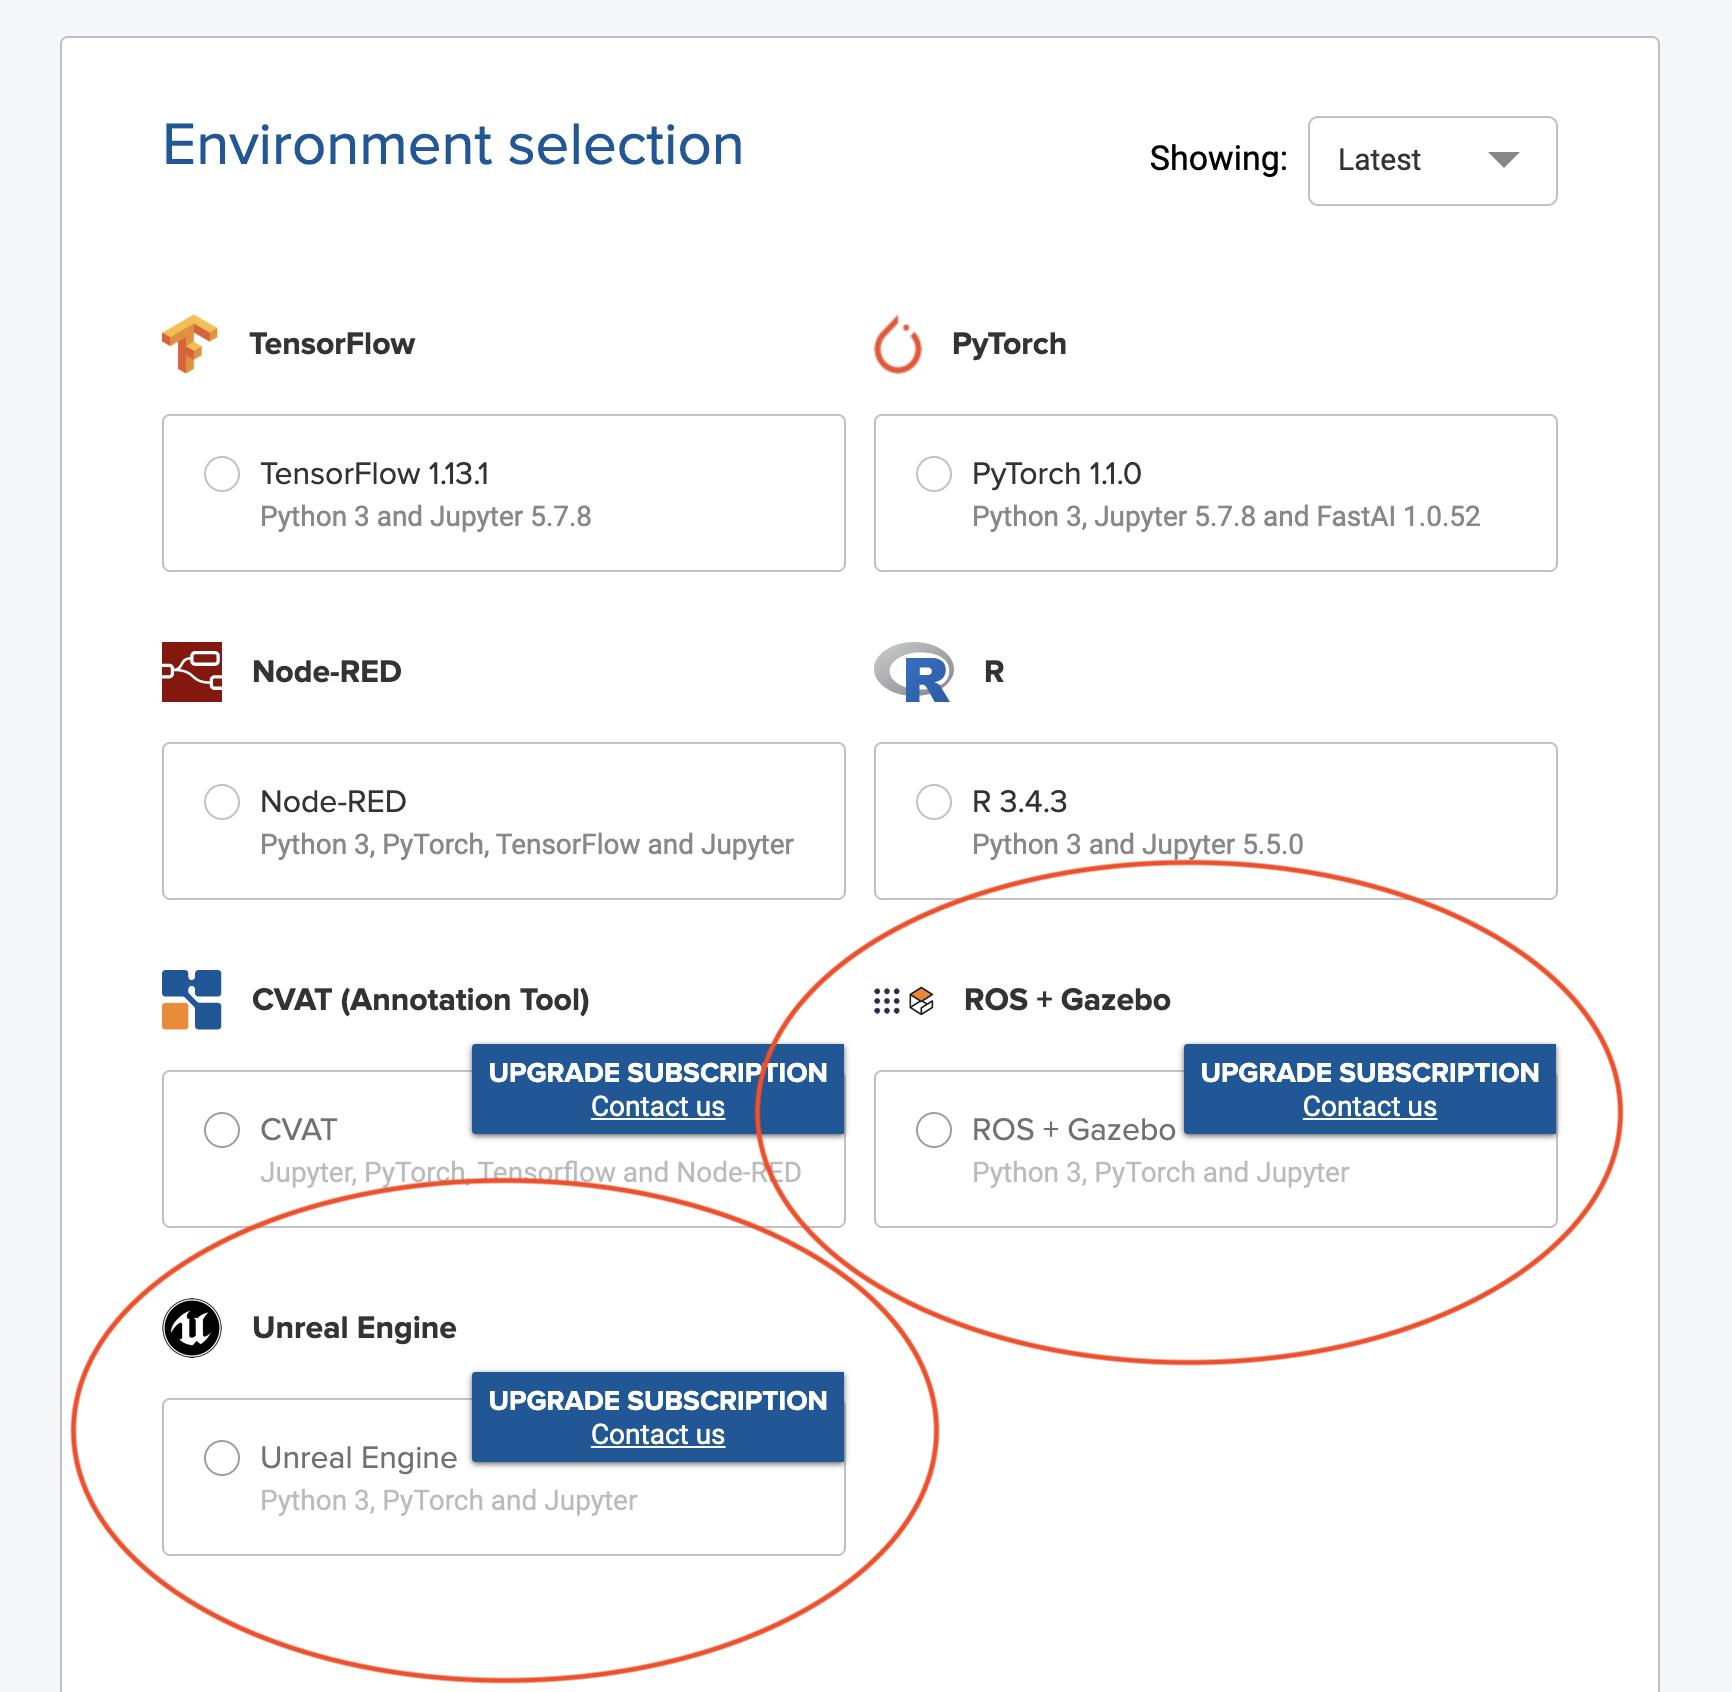Image resolution: width=1732 pixels, height=1692 pixels.
Task: Choose the Node-RED environment radio button
Action: (x=222, y=802)
